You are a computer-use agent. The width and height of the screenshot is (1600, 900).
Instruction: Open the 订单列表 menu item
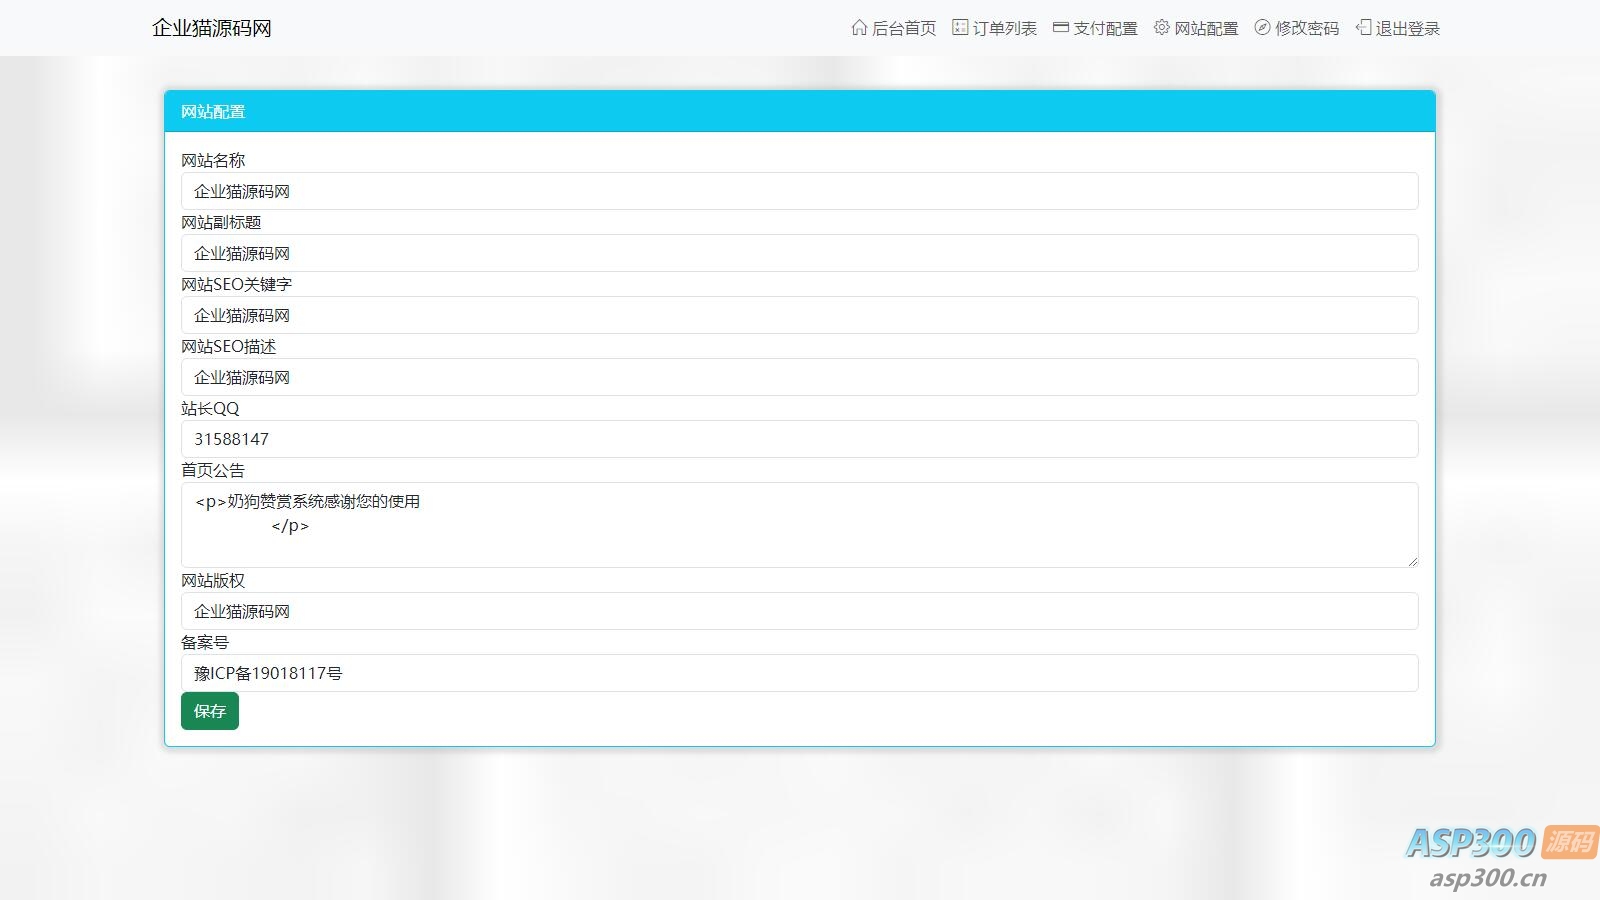[1004, 29]
